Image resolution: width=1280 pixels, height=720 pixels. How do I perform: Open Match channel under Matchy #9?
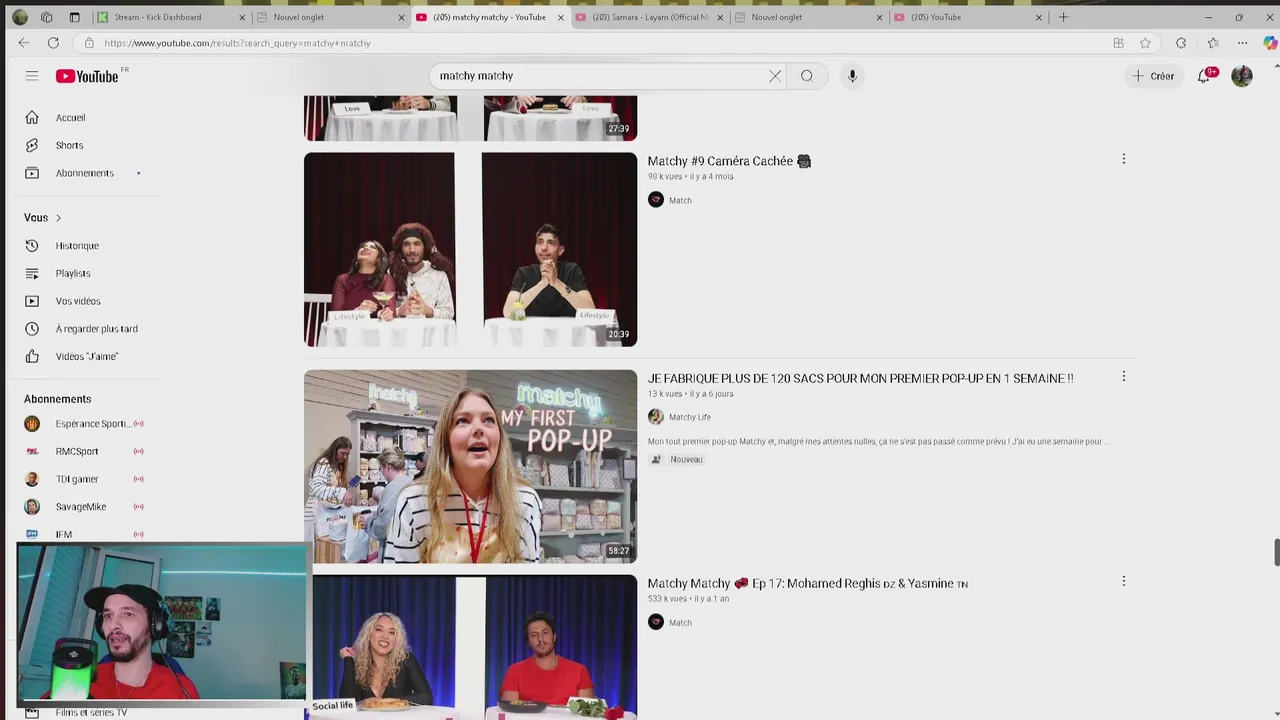680,200
